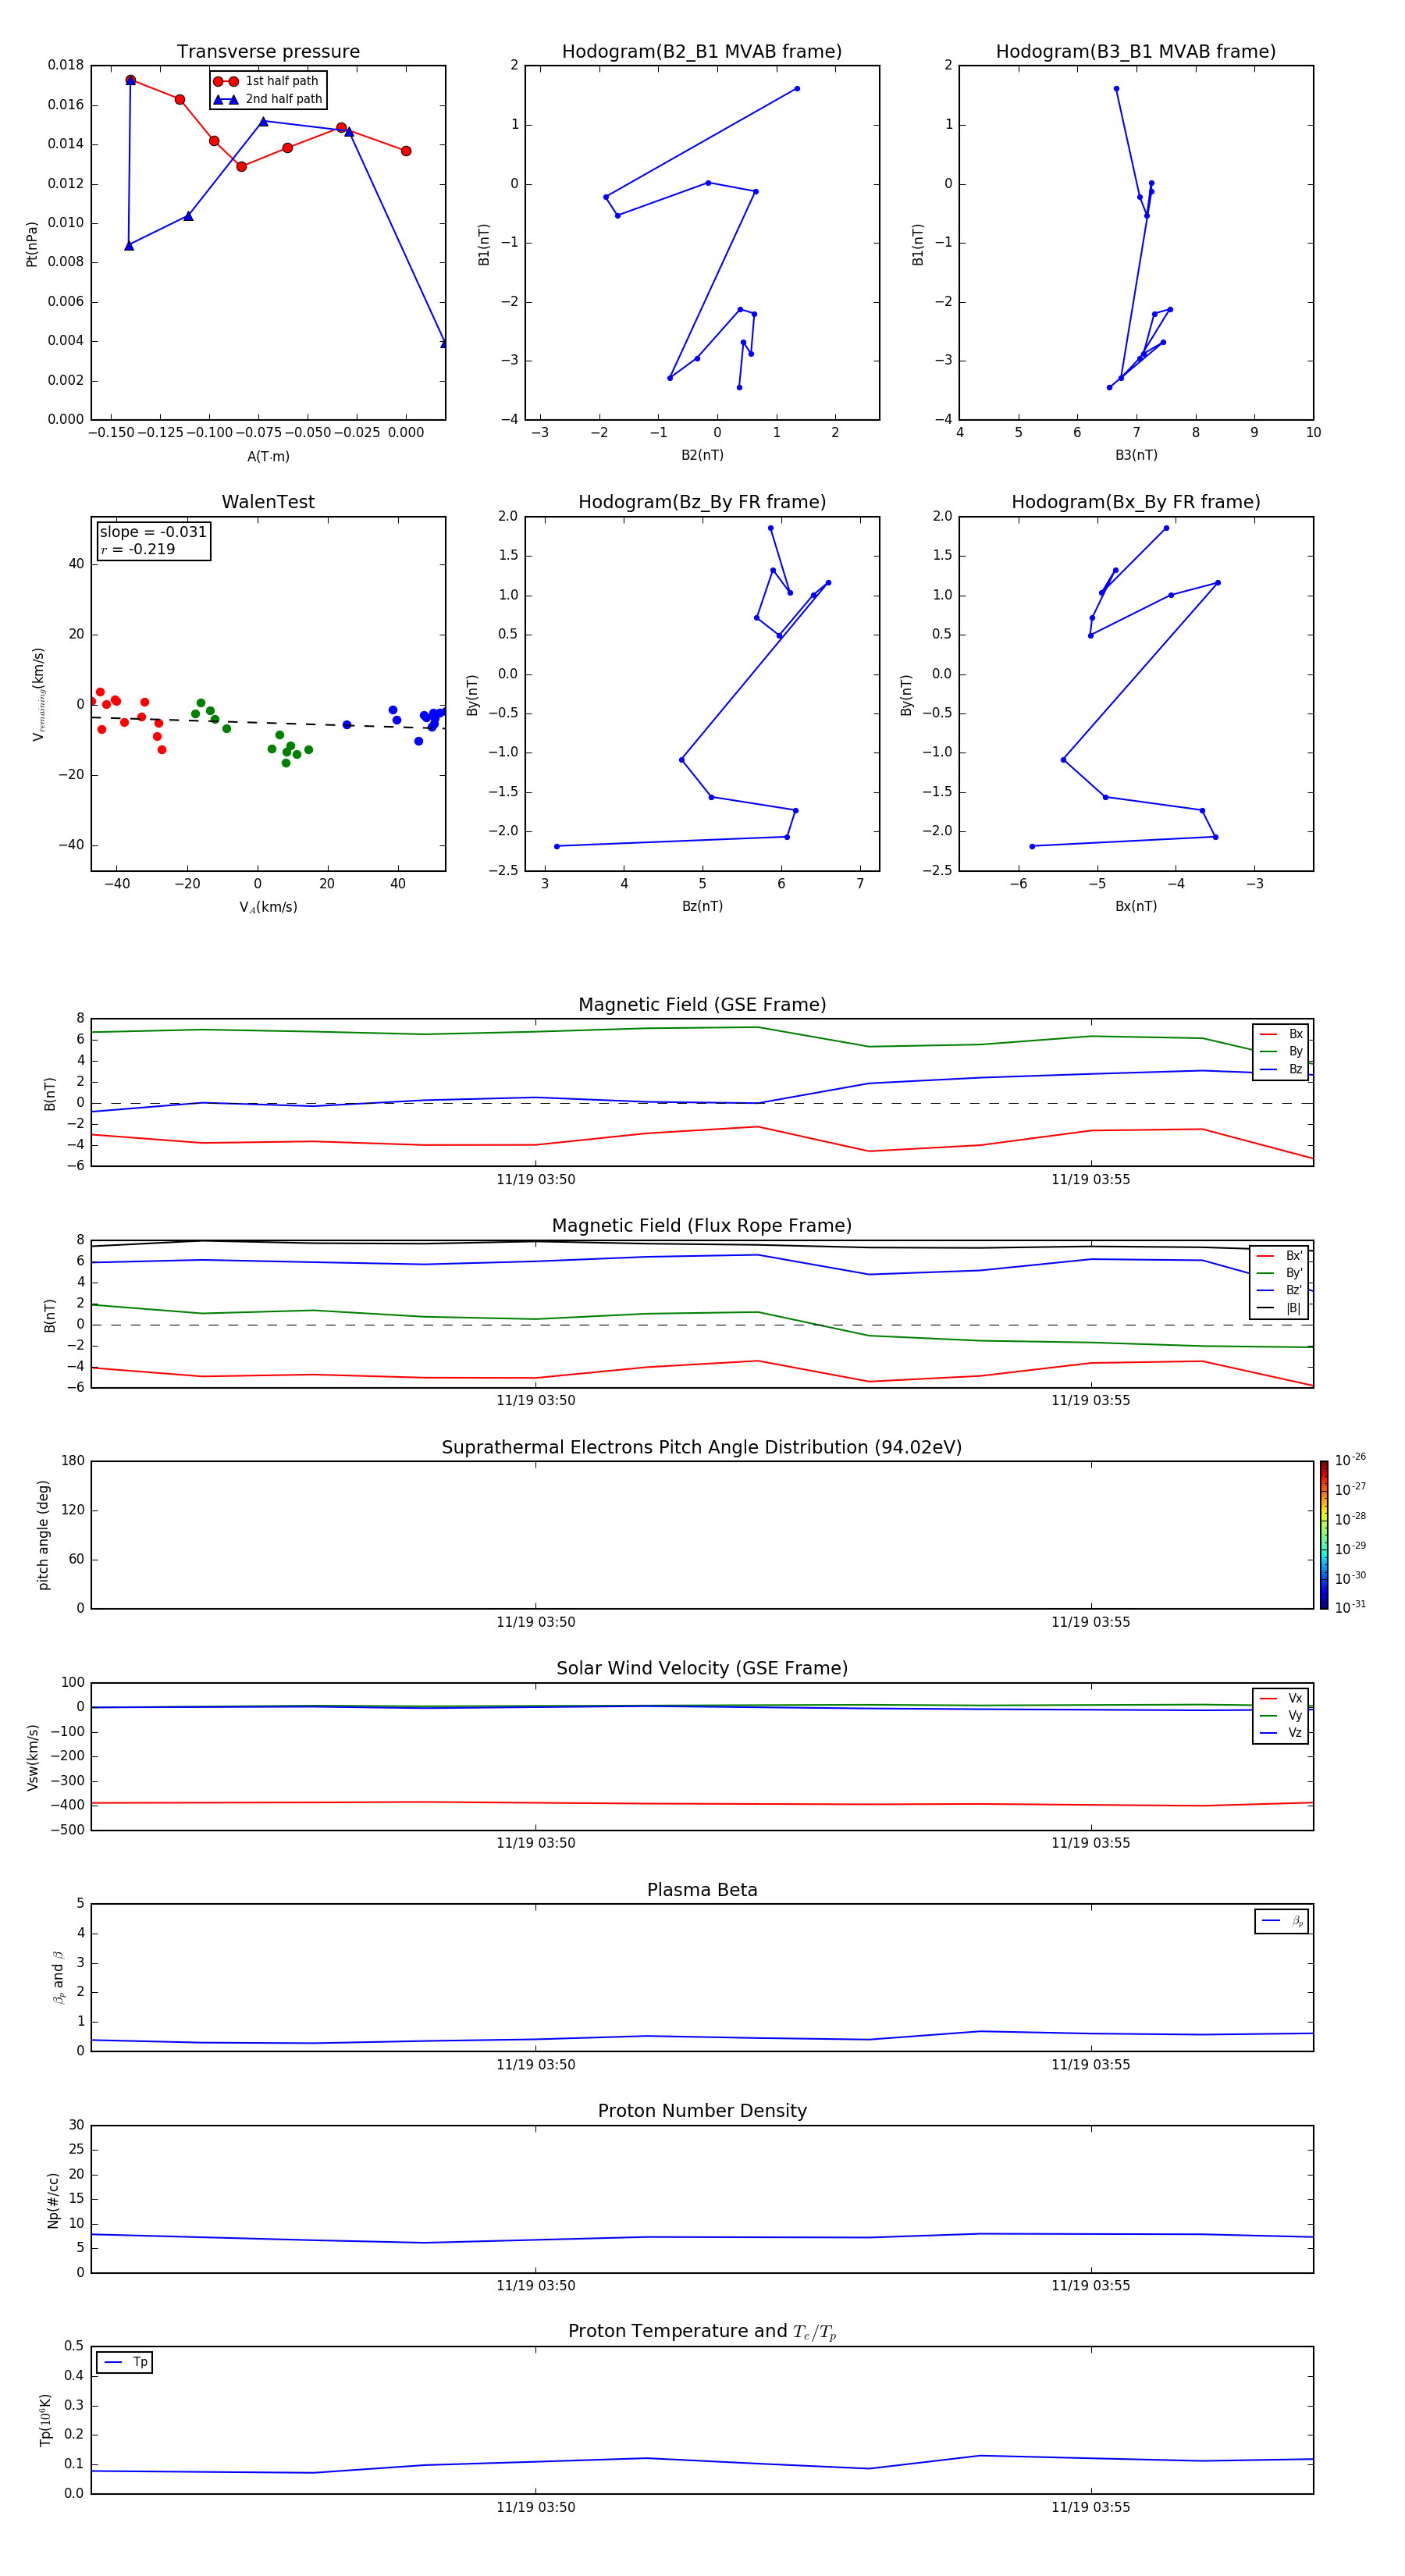
Task: Click the "Hodogram(Bz_By FR frame)" title
Action: 702,502
